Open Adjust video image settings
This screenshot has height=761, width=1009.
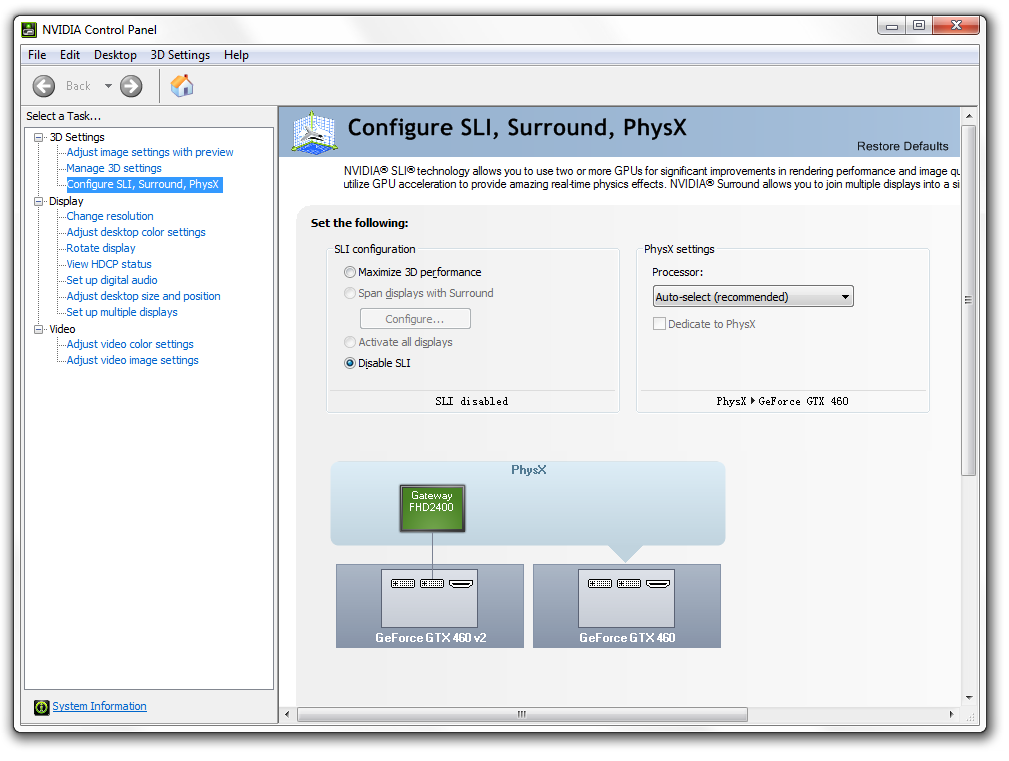133,361
